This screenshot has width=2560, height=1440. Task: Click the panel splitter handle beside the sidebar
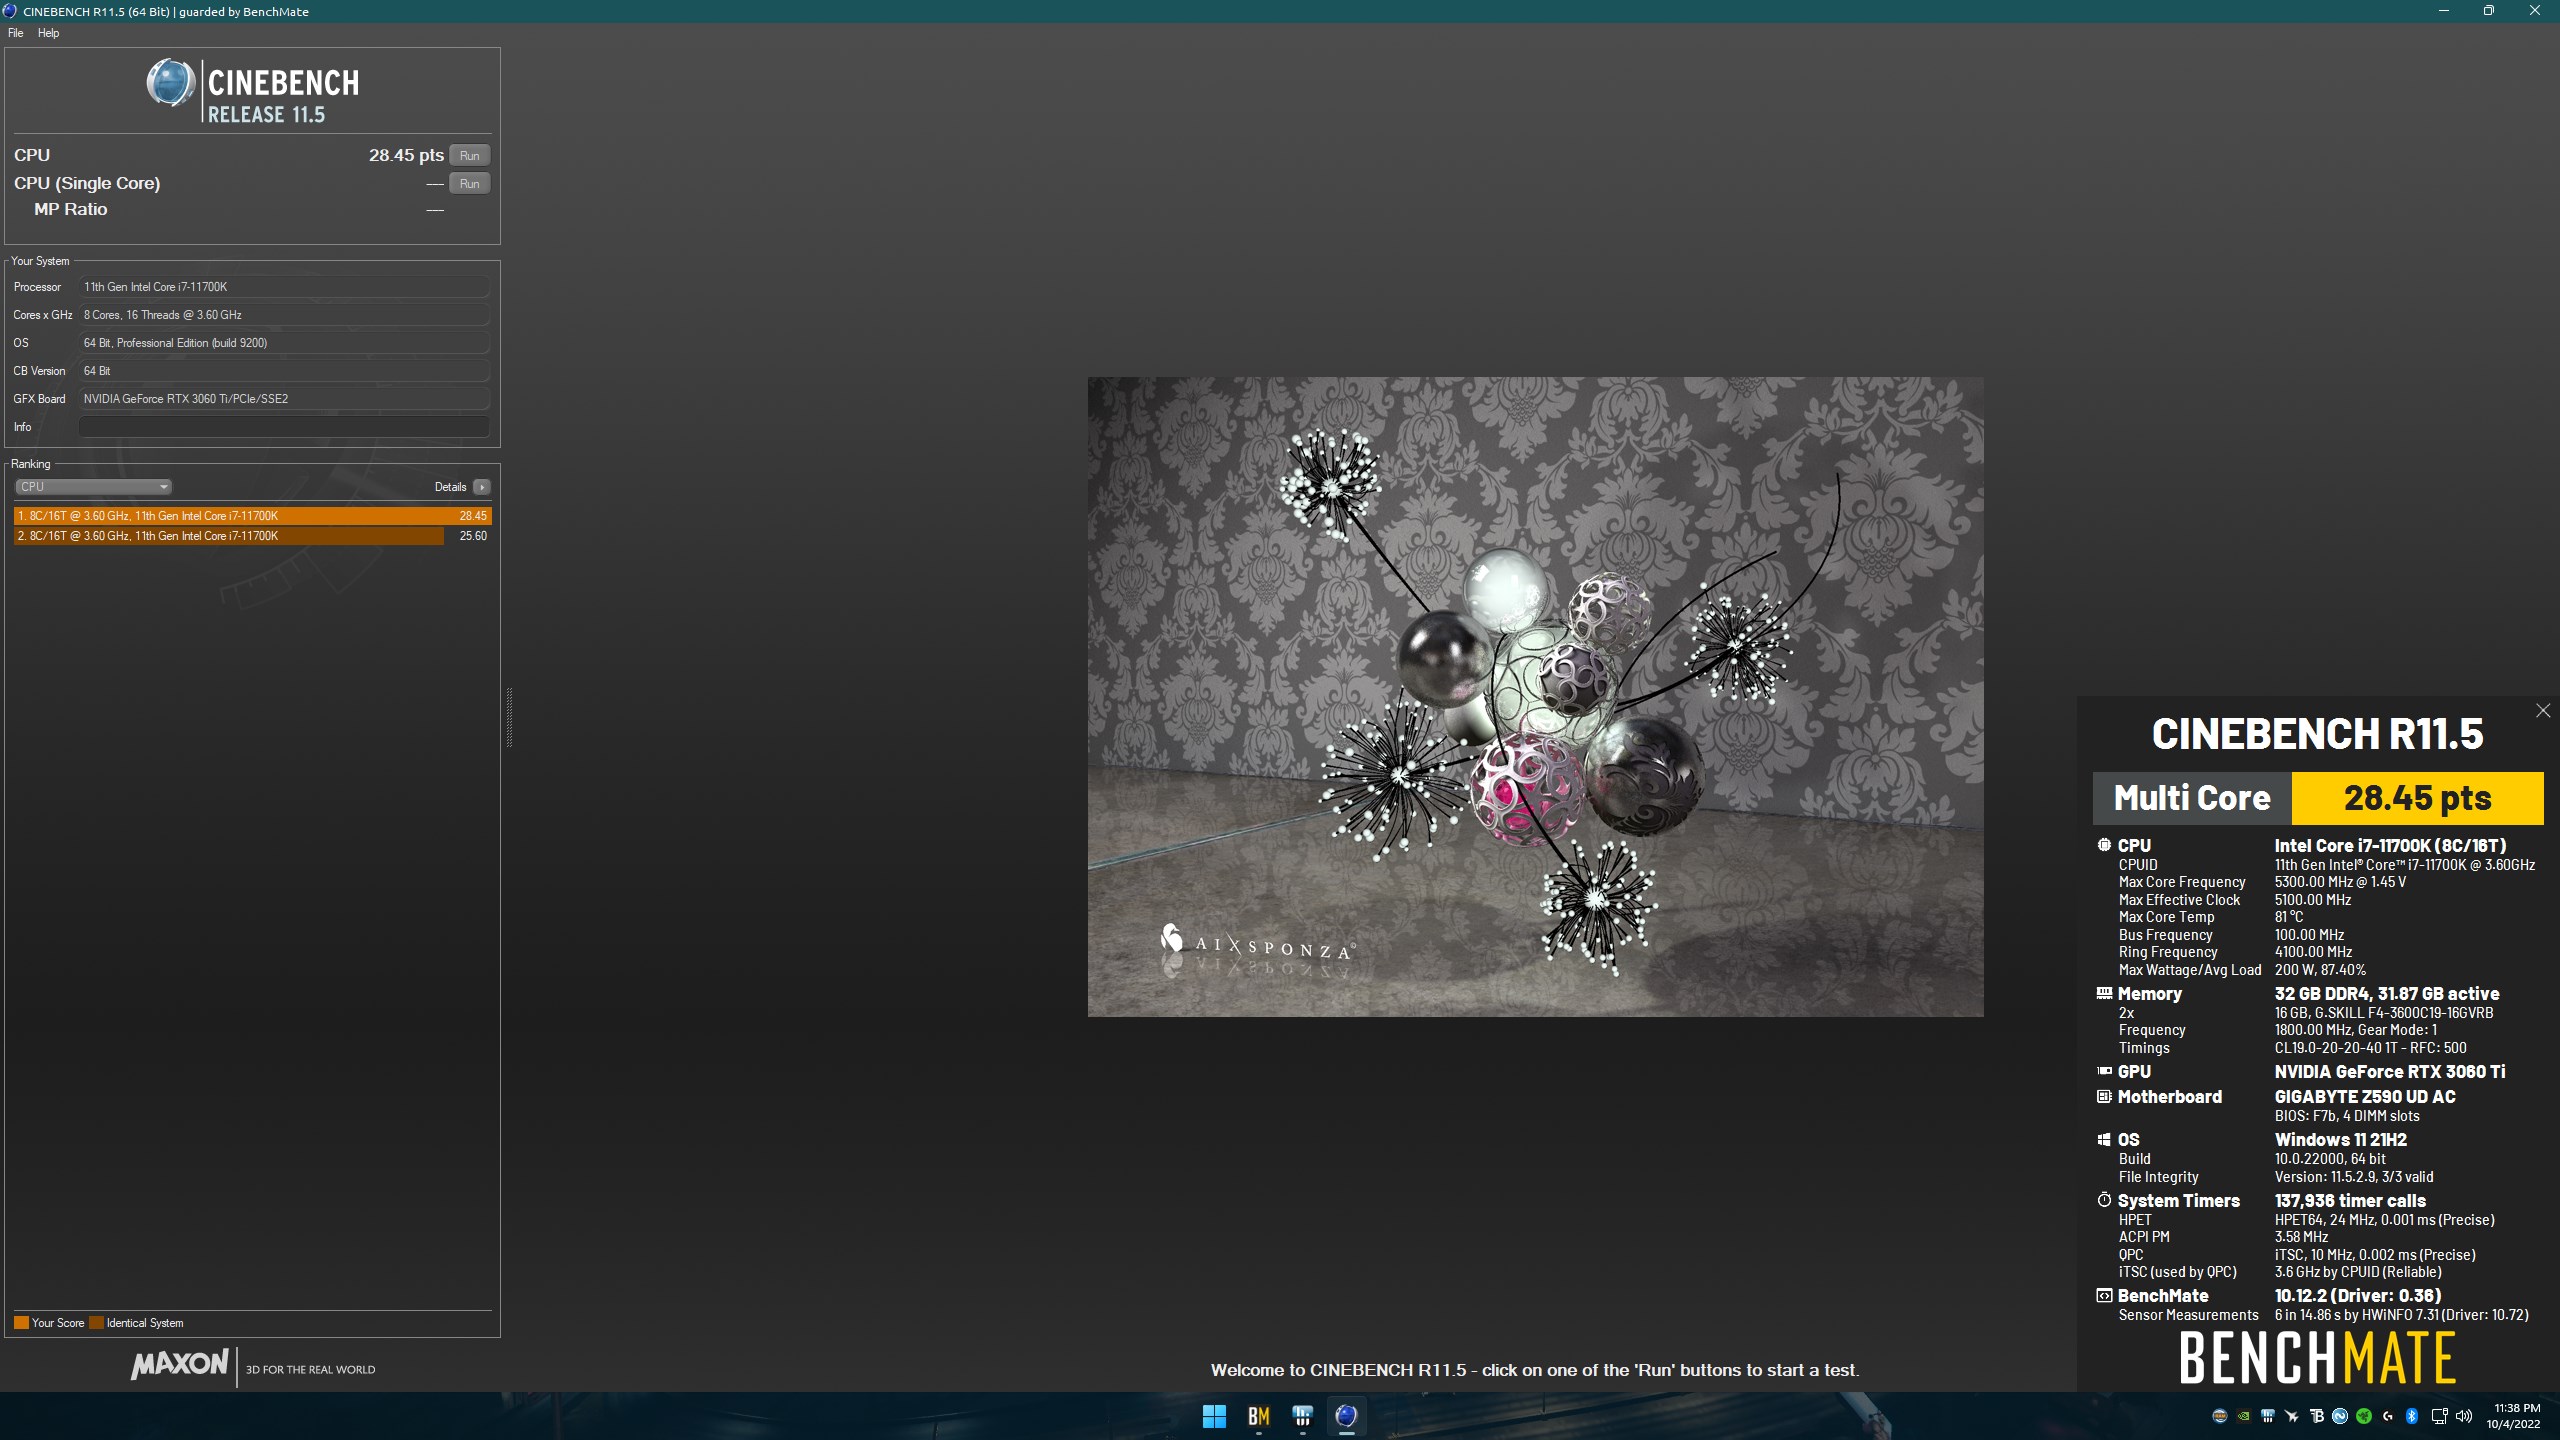(509, 717)
